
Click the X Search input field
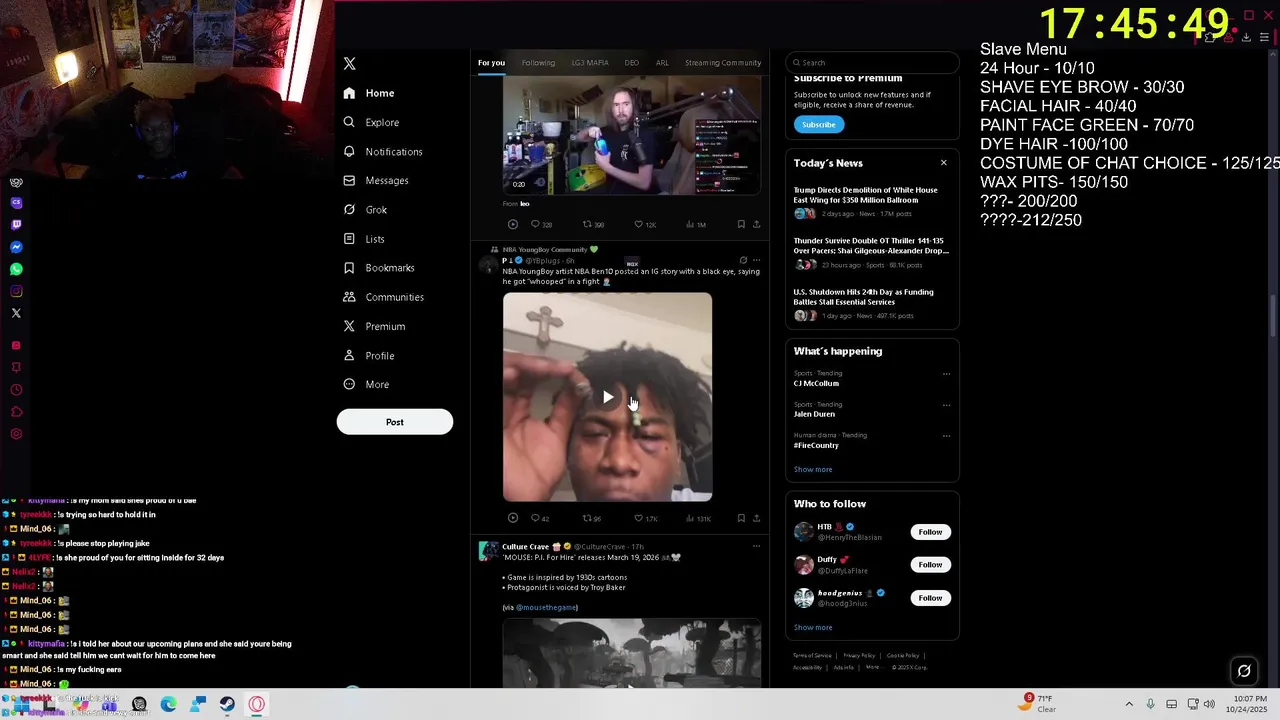coord(872,62)
